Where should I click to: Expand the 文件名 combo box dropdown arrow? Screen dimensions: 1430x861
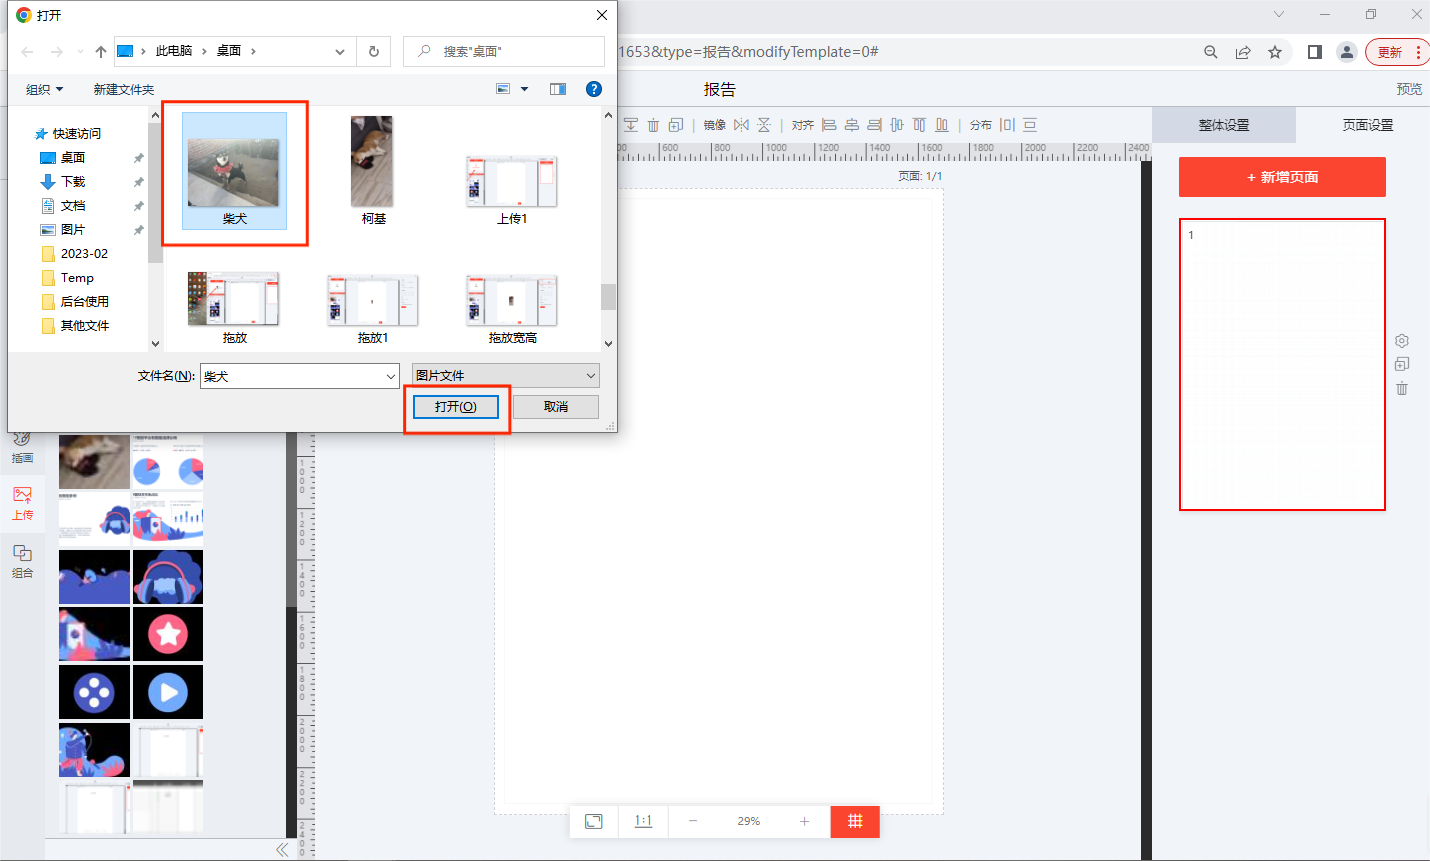[391, 376]
